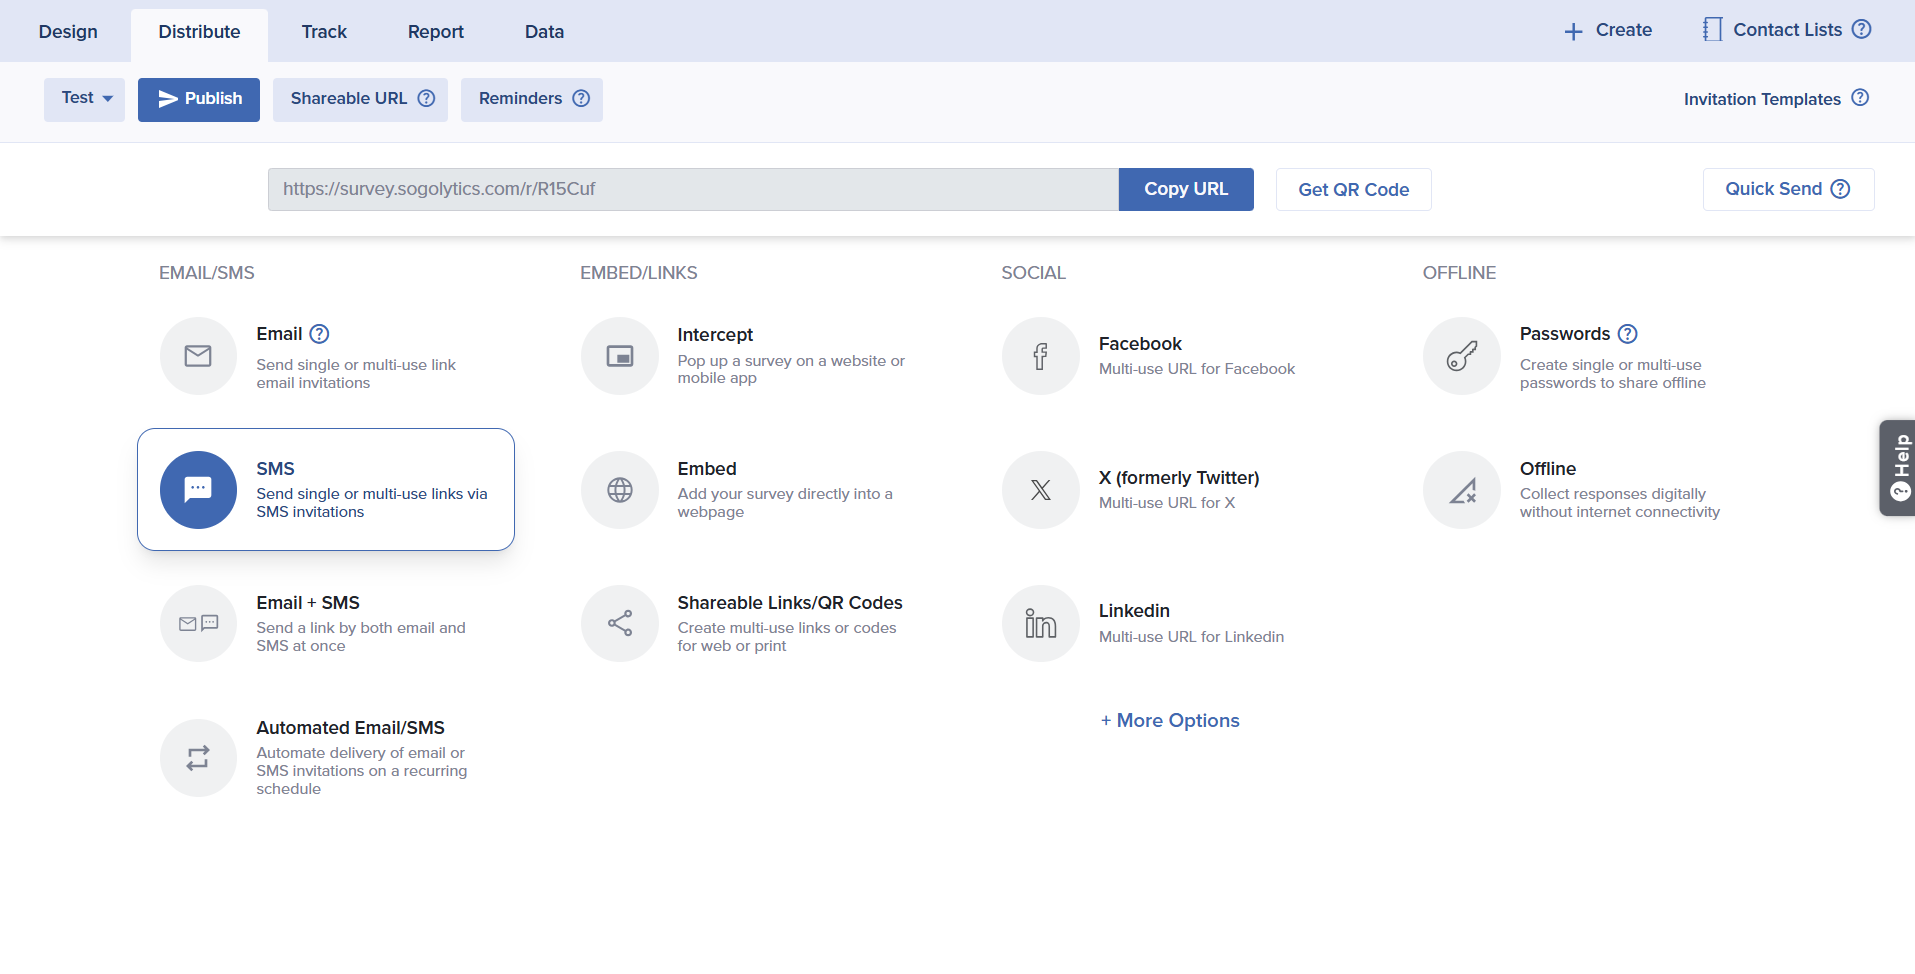Go to the Report tab

(435, 32)
